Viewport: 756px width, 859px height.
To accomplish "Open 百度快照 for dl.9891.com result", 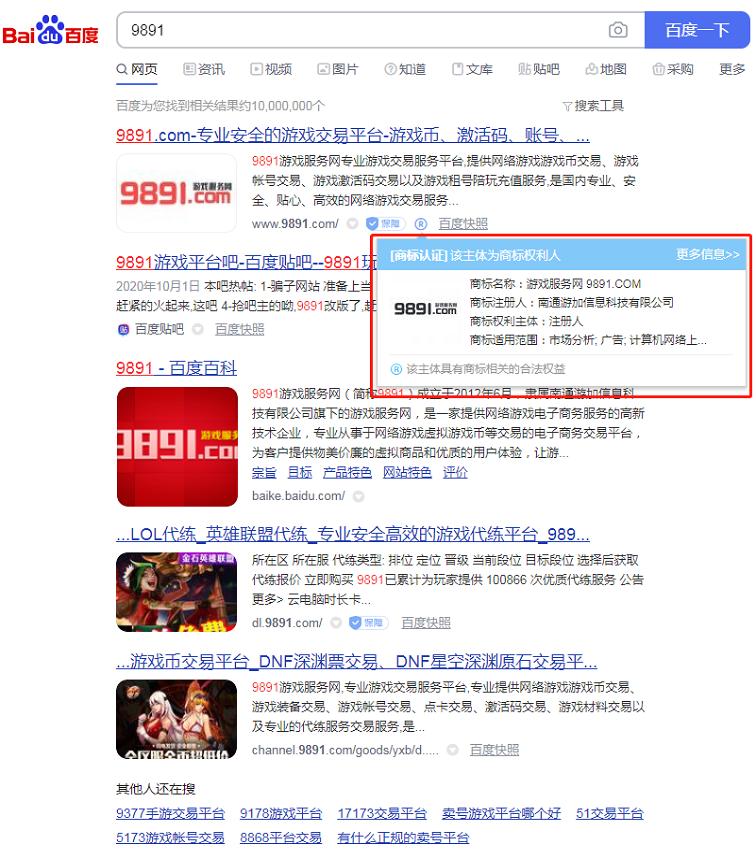I will coord(426,623).
